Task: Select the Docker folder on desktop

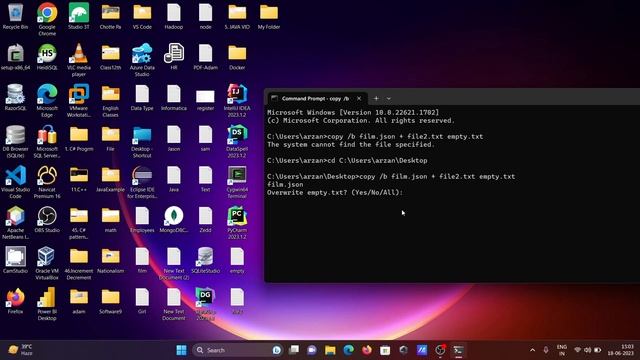Action: (237, 57)
